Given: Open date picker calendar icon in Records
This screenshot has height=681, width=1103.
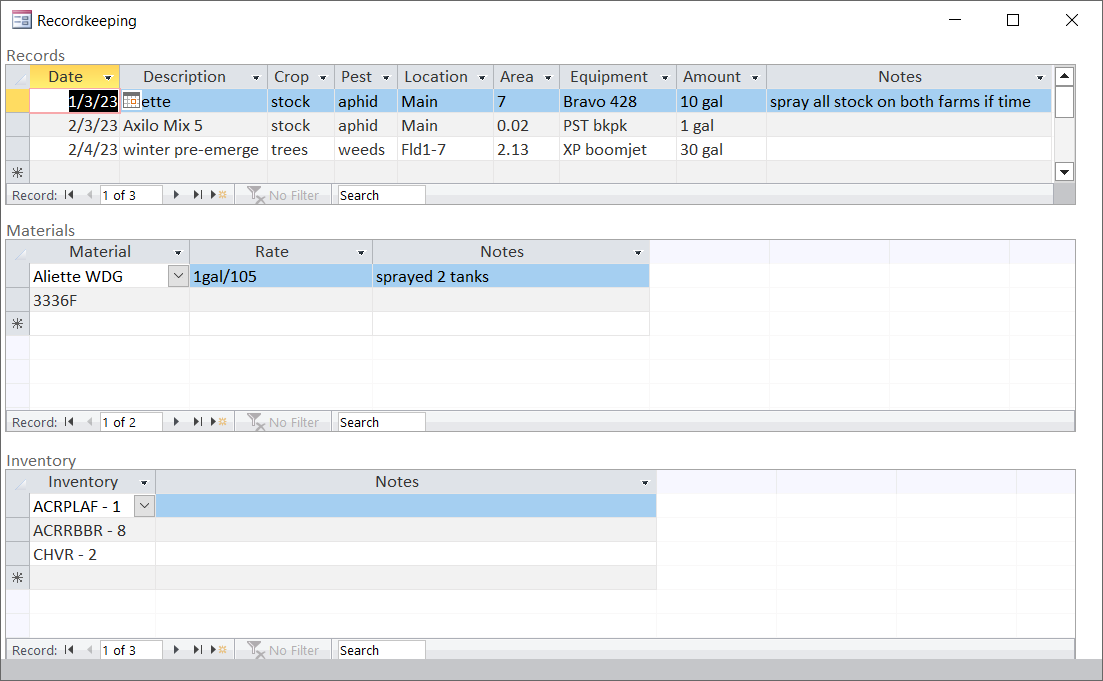Looking at the screenshot, I should [x=131, y=101].
